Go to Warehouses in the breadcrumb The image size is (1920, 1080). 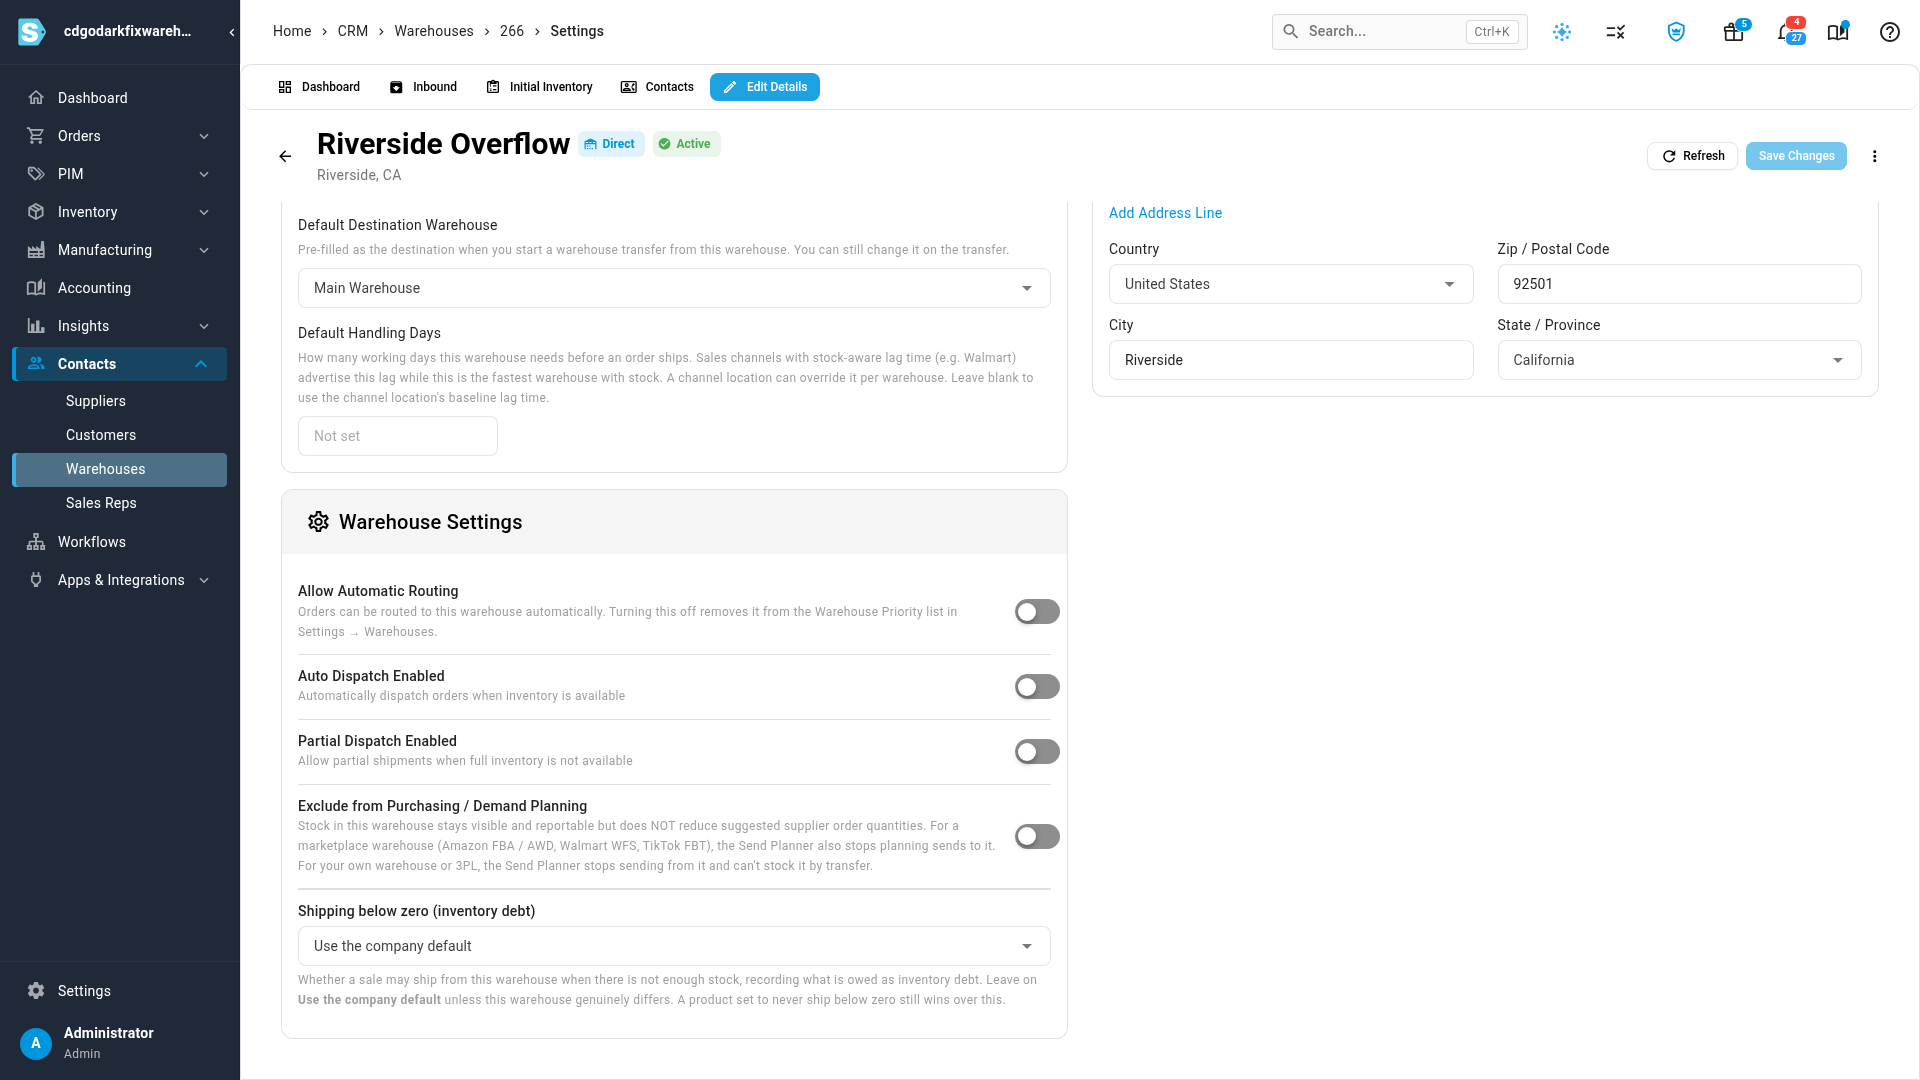point(434,31)
